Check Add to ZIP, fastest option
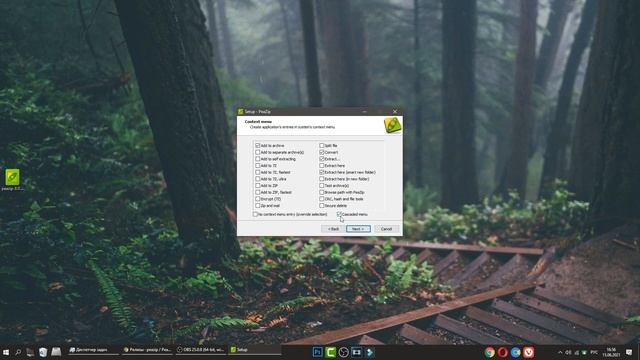640x360 pixels. [258, 192]
